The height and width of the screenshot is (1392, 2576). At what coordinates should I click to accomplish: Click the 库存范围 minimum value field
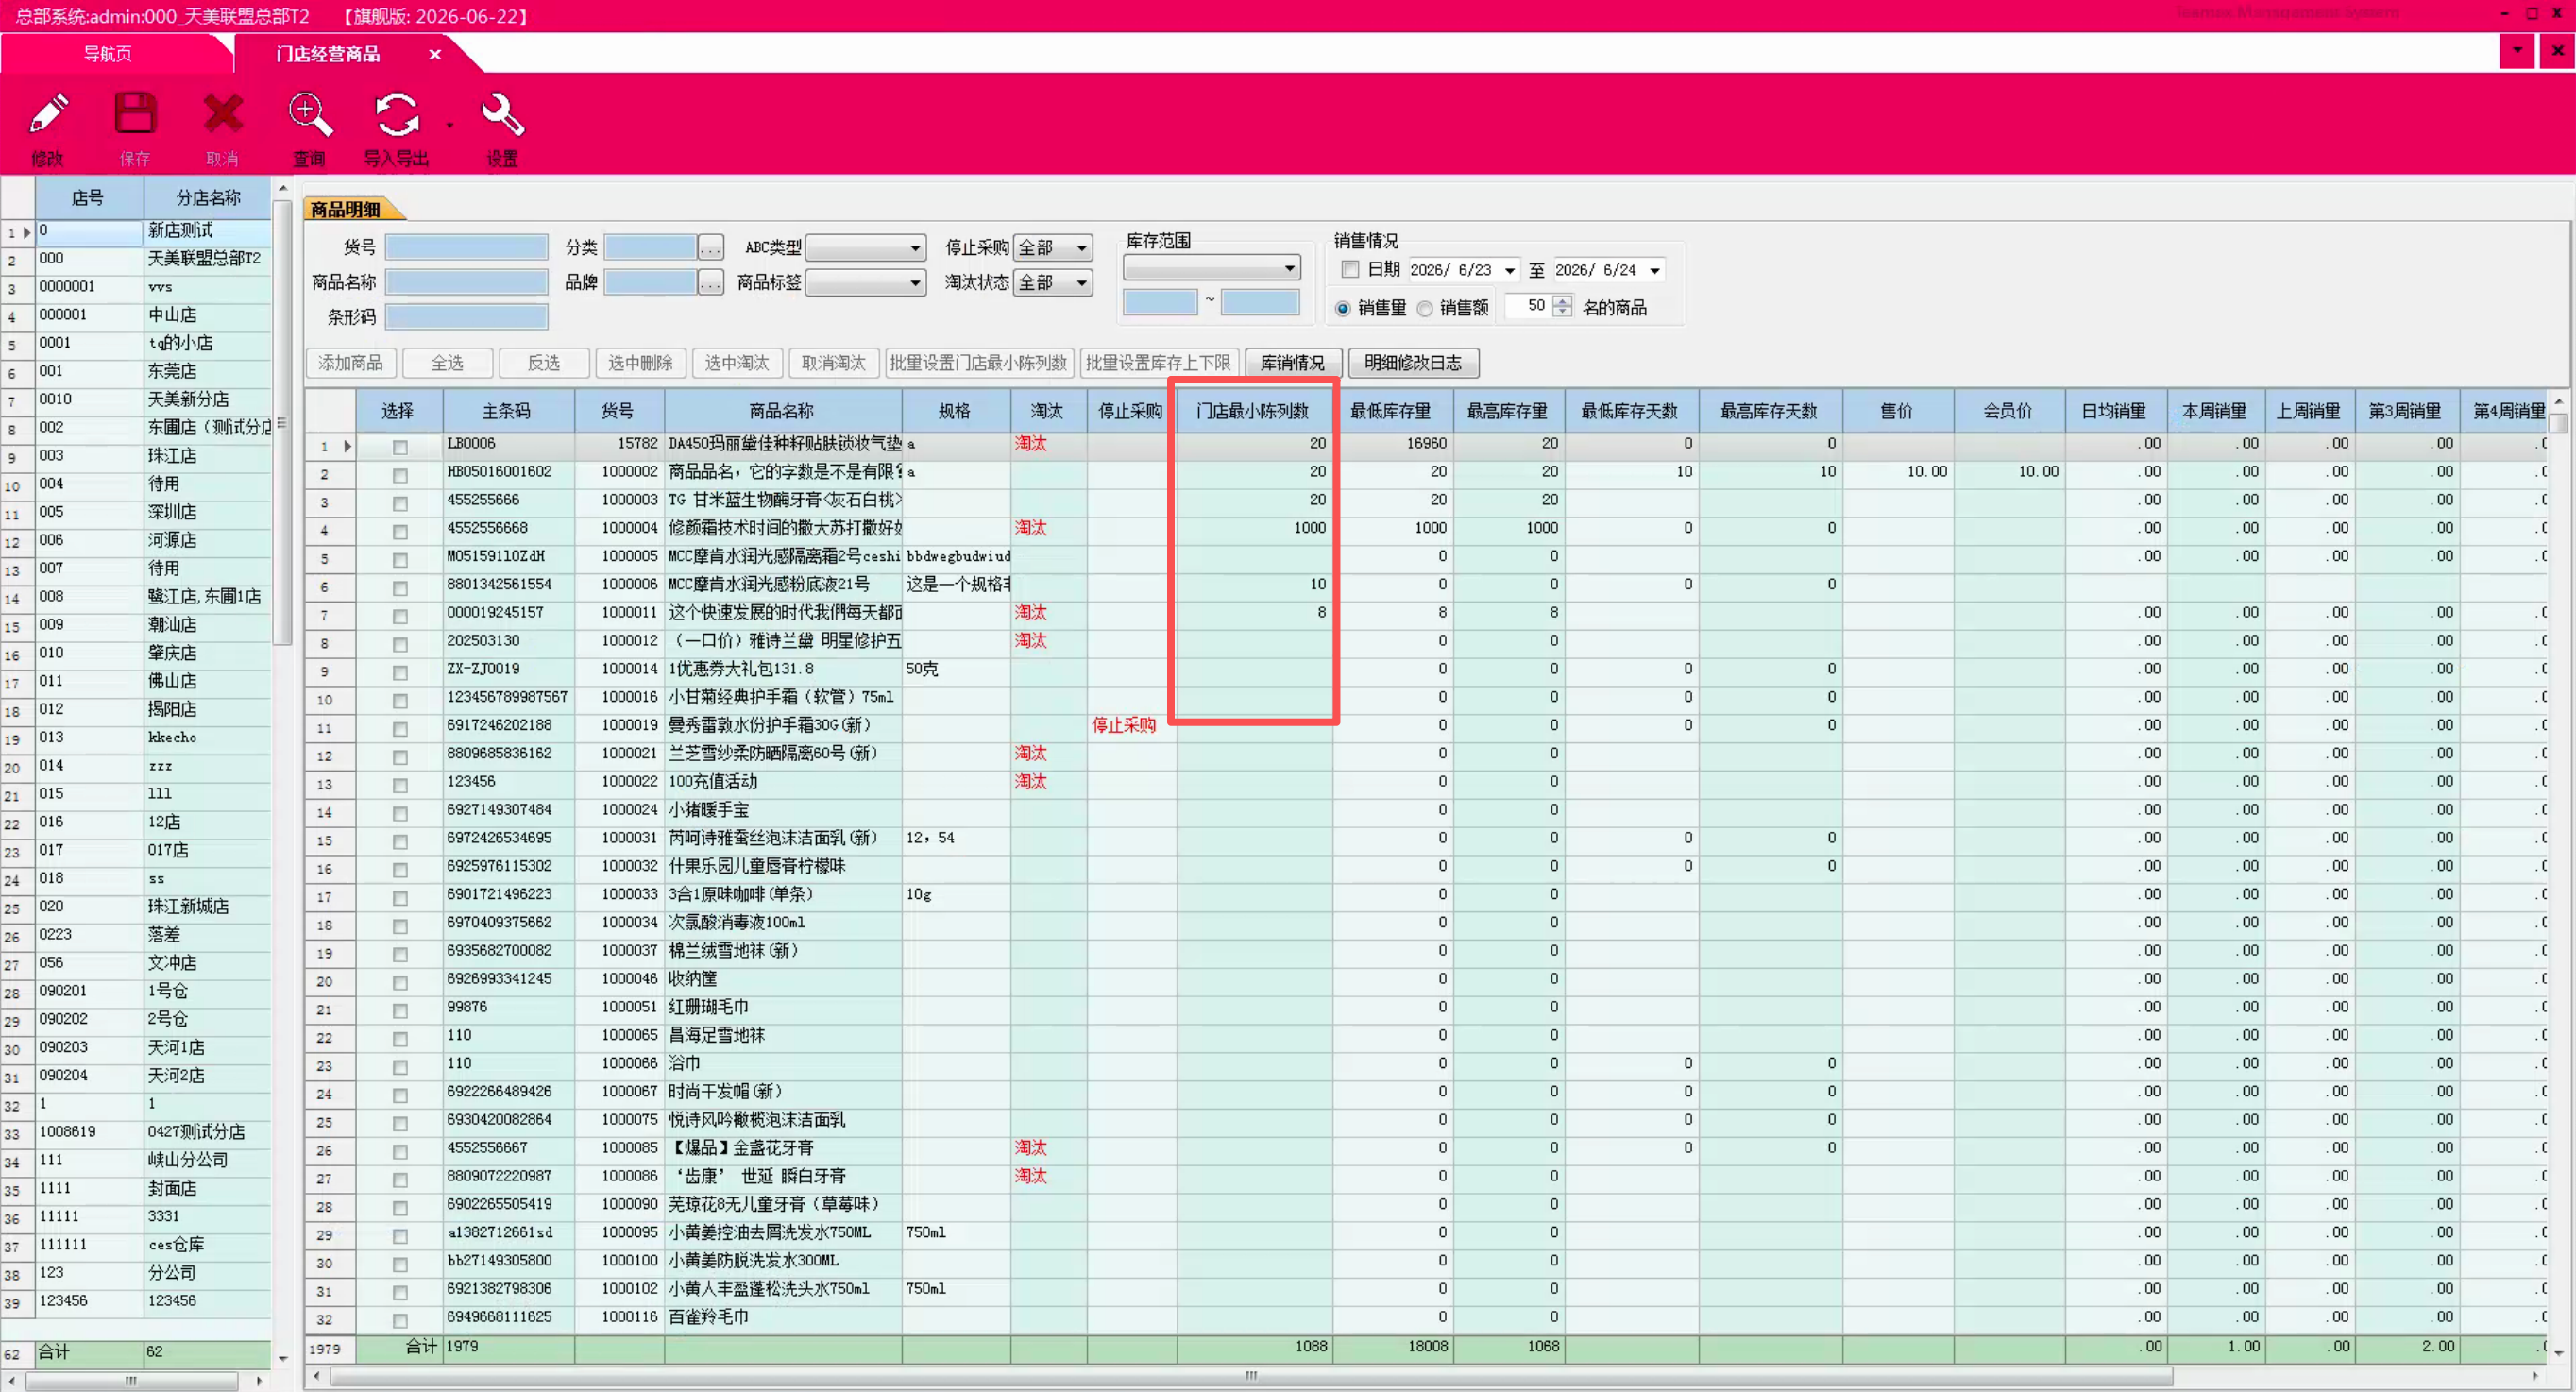[1160, 302]
